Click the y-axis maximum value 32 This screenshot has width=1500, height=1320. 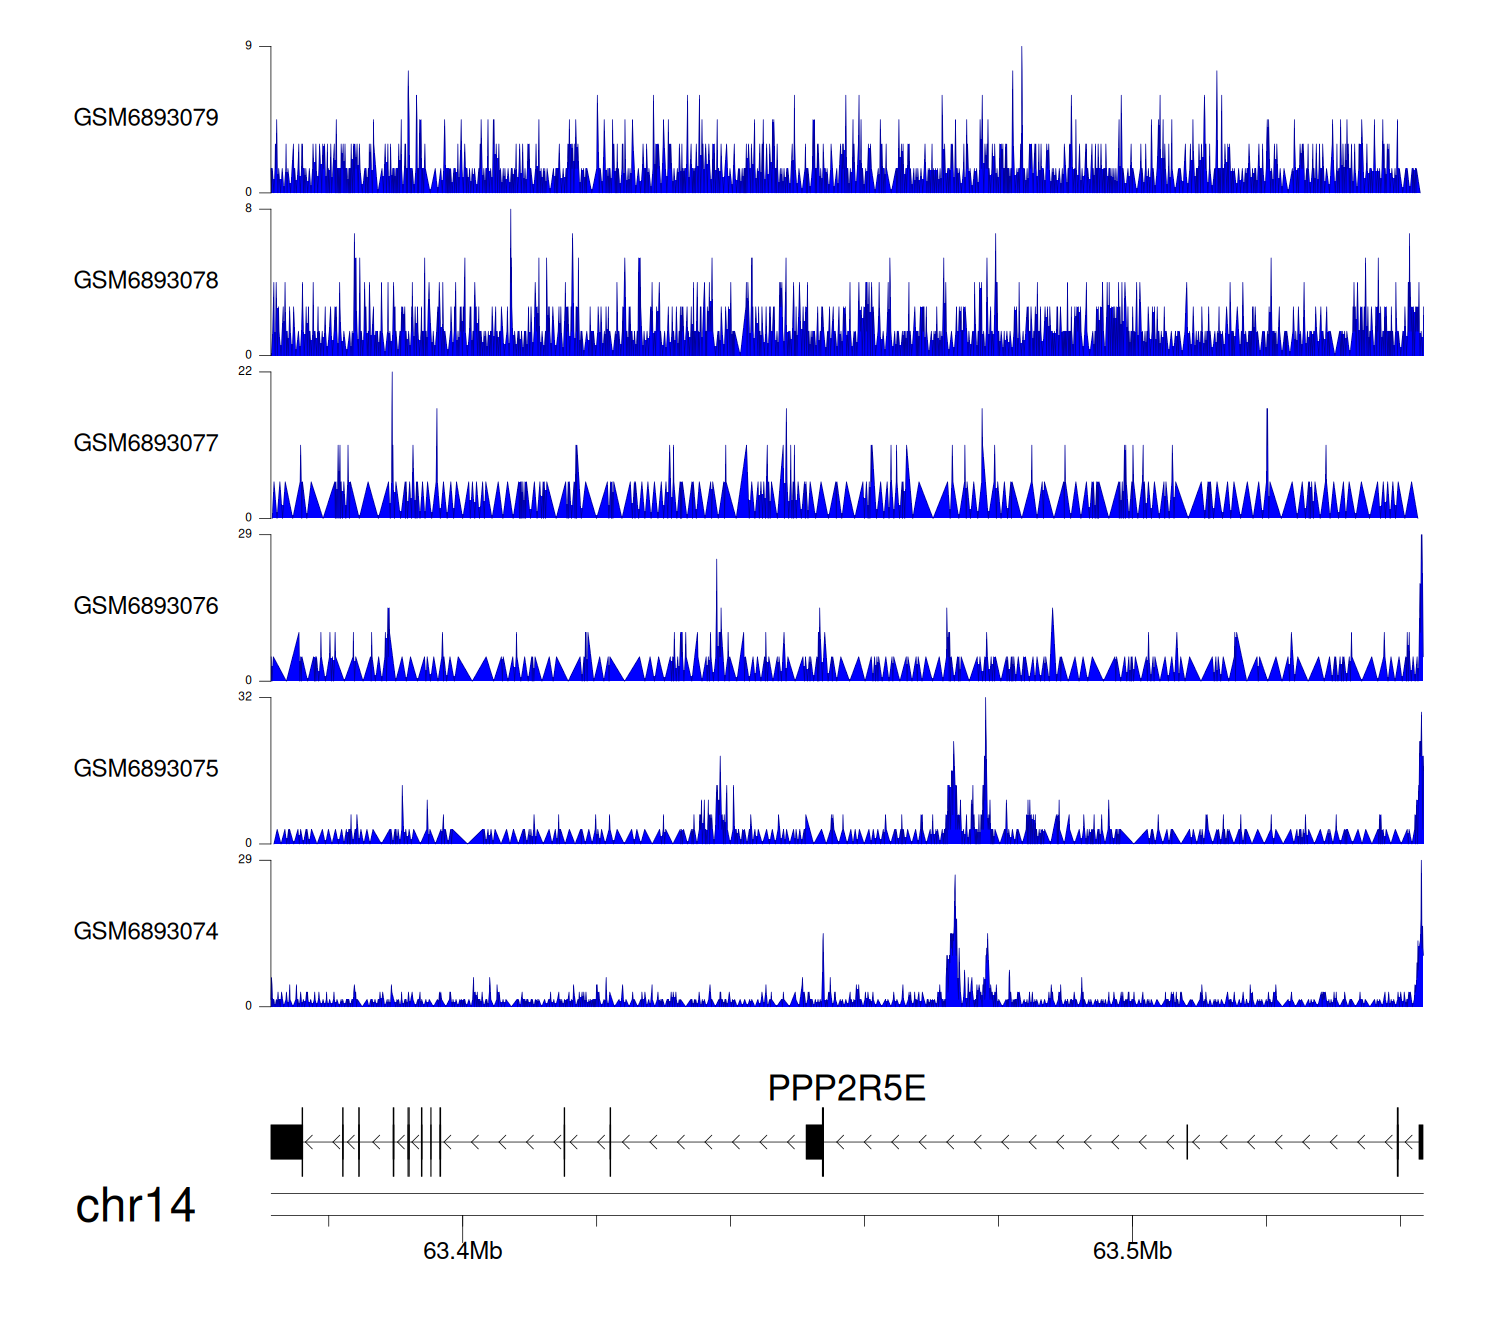[x=245, y=697]
